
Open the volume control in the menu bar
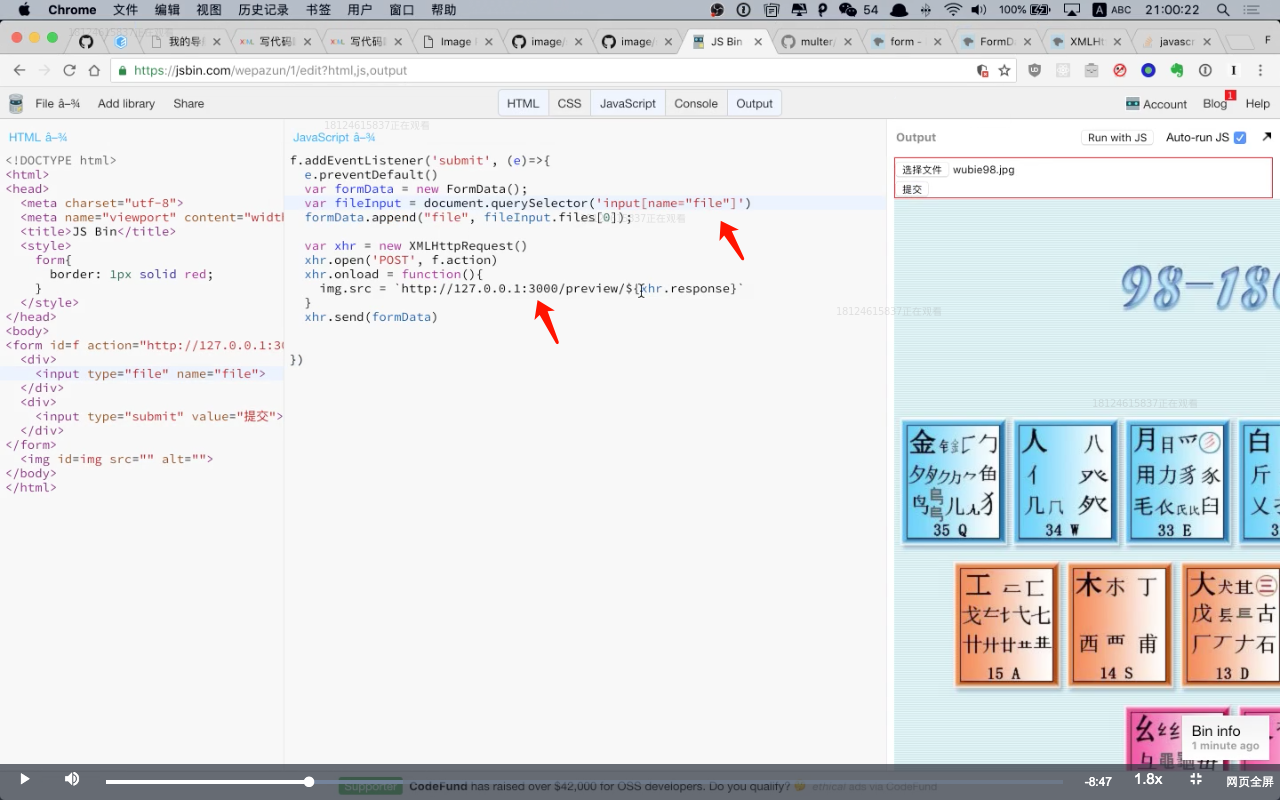(978, 10)
